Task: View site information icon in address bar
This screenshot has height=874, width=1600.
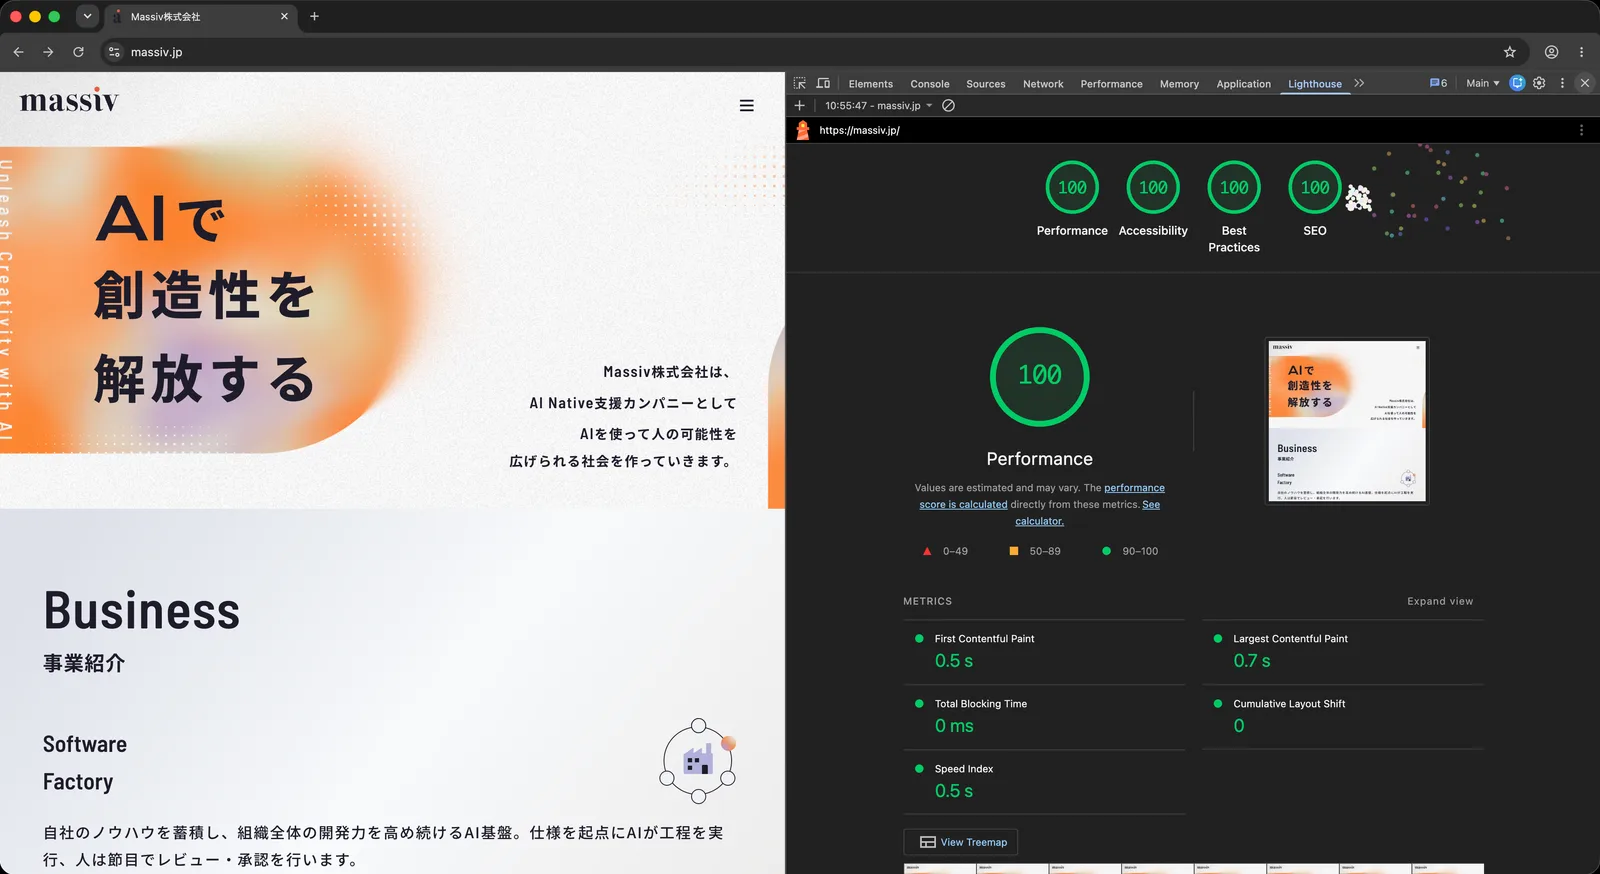Action: (x=114, y=52)
